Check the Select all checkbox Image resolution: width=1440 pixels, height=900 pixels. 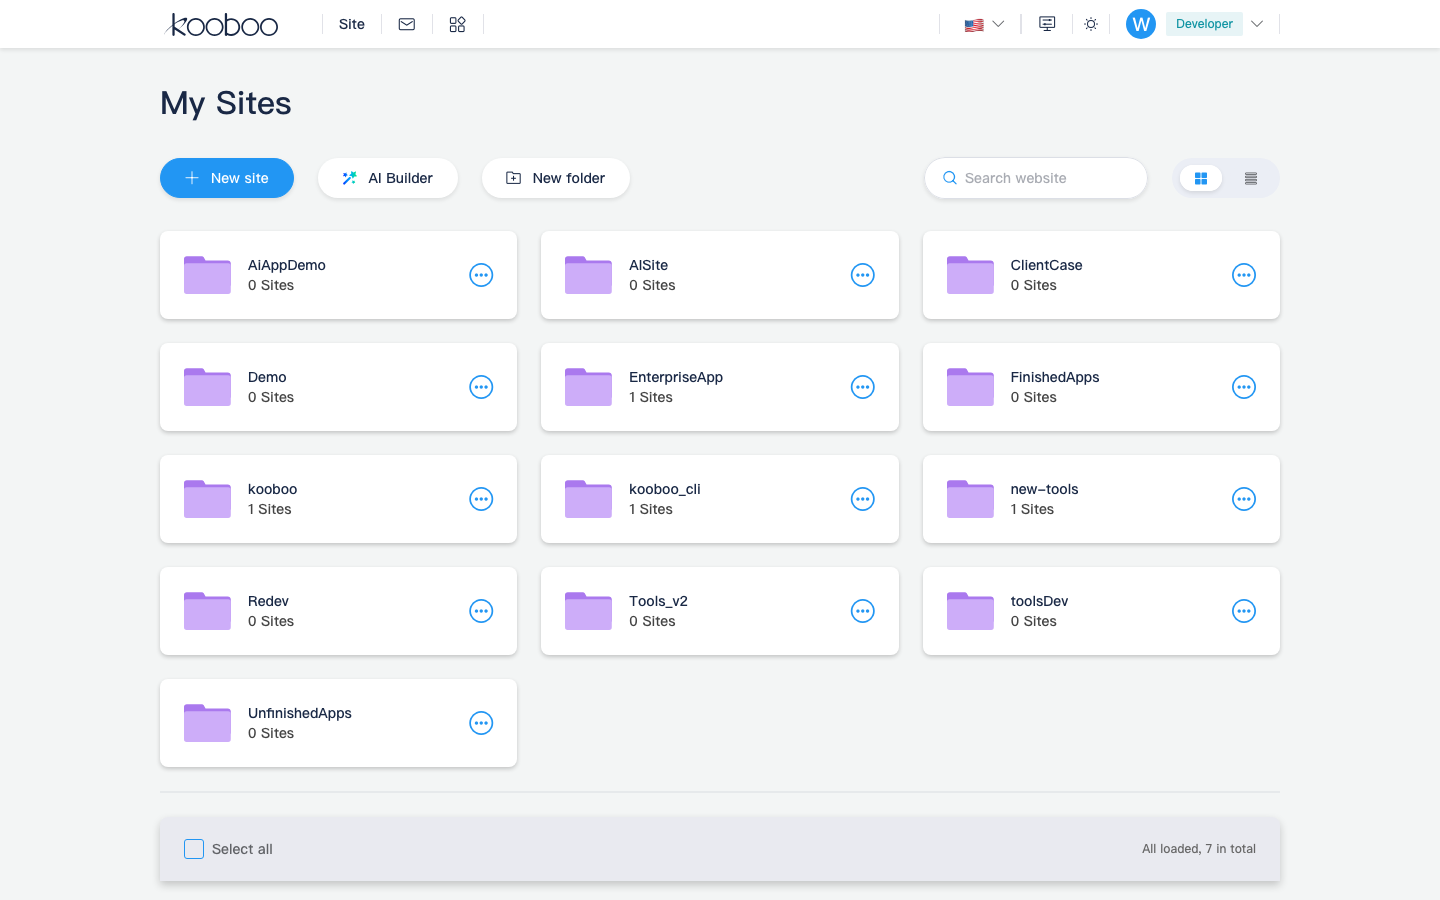click(x=194, y=849)
